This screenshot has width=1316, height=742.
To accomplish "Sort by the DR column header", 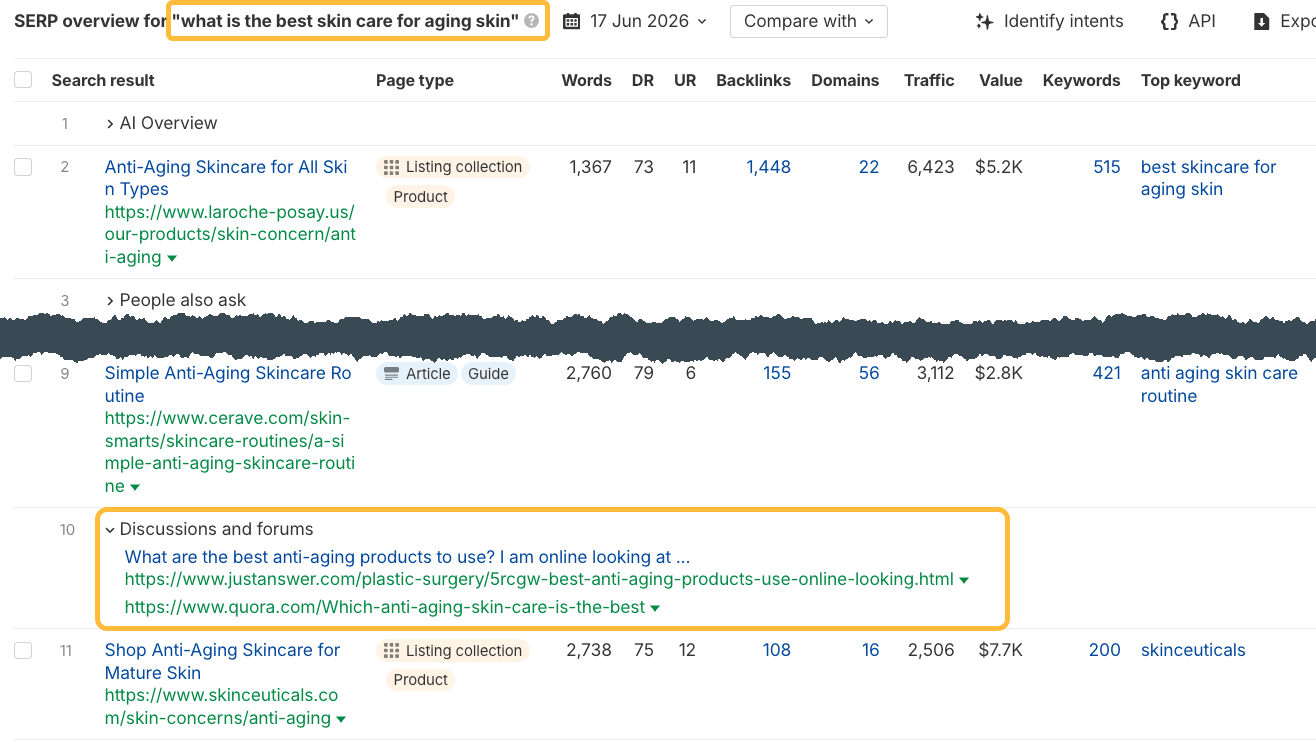I will 643,81.
